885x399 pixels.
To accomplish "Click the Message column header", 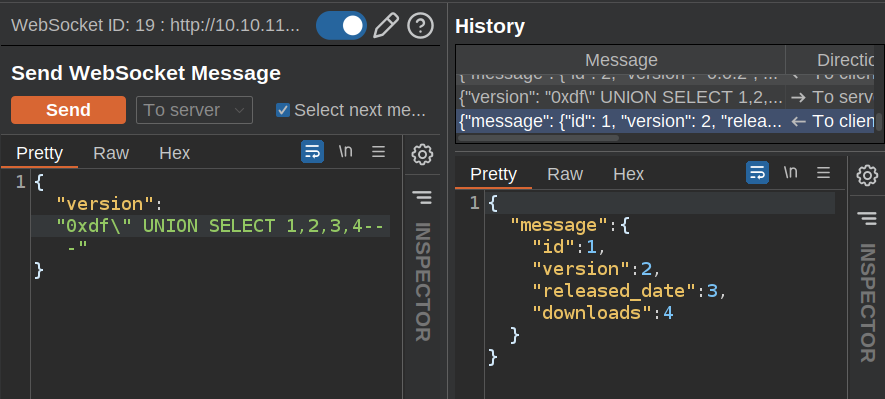I will (621, 60).
